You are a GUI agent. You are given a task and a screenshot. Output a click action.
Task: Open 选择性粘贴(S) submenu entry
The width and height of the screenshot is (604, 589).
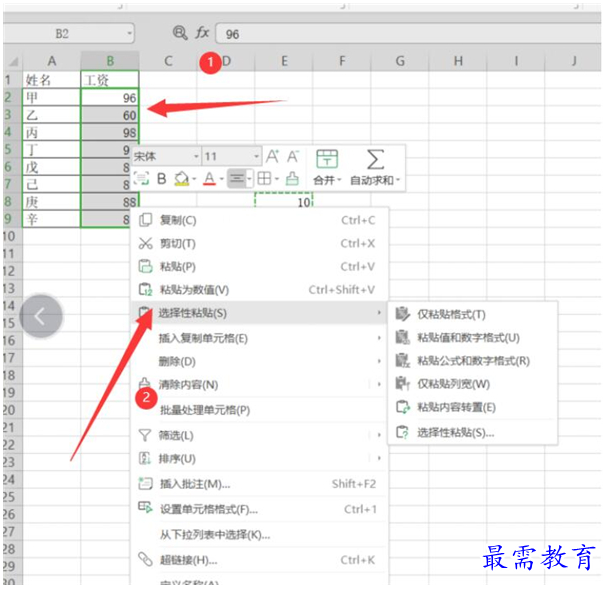tap(259, 313)
